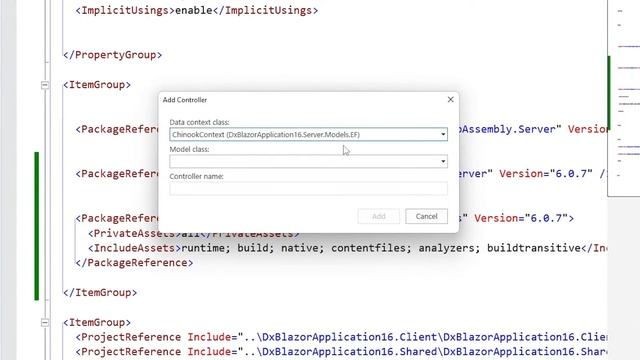
Task: Click the Add Controller dialog title
Action: pos(185,100)
